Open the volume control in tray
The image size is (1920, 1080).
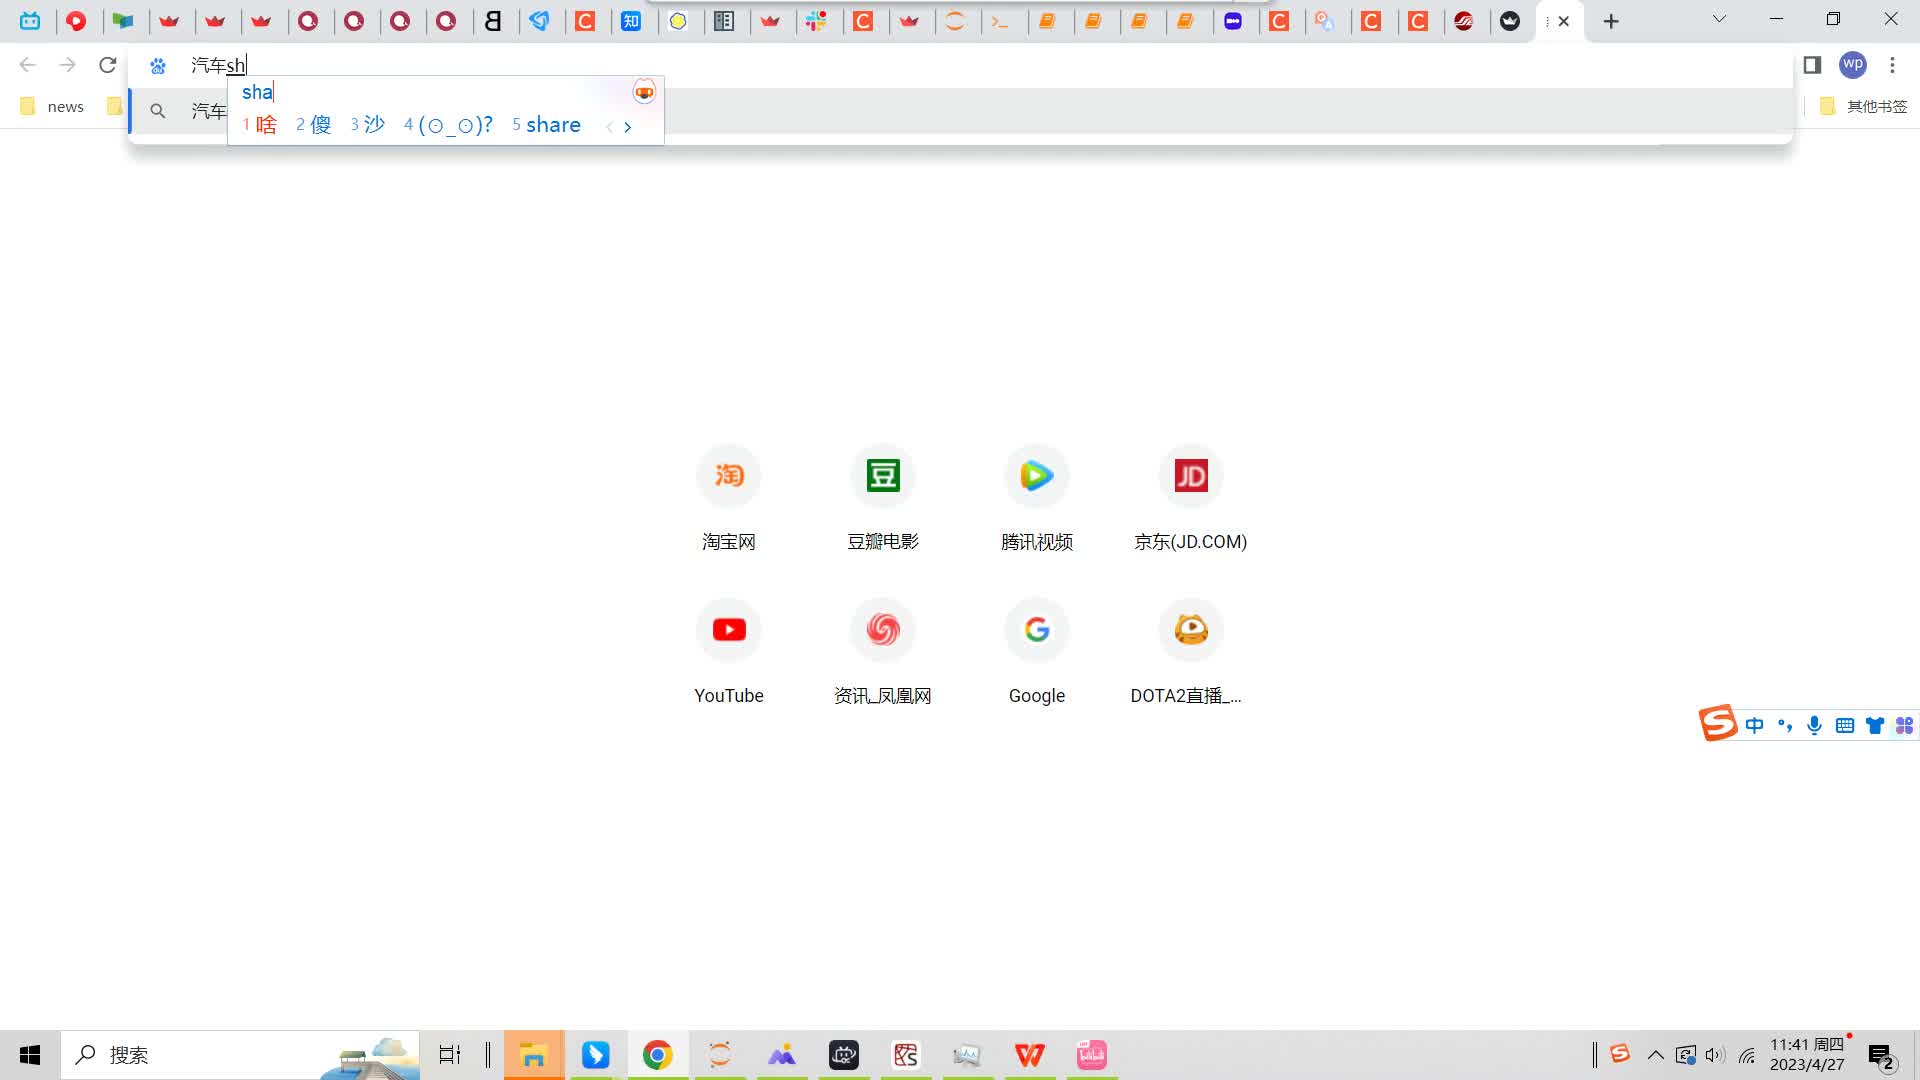coord(1716,1055)
